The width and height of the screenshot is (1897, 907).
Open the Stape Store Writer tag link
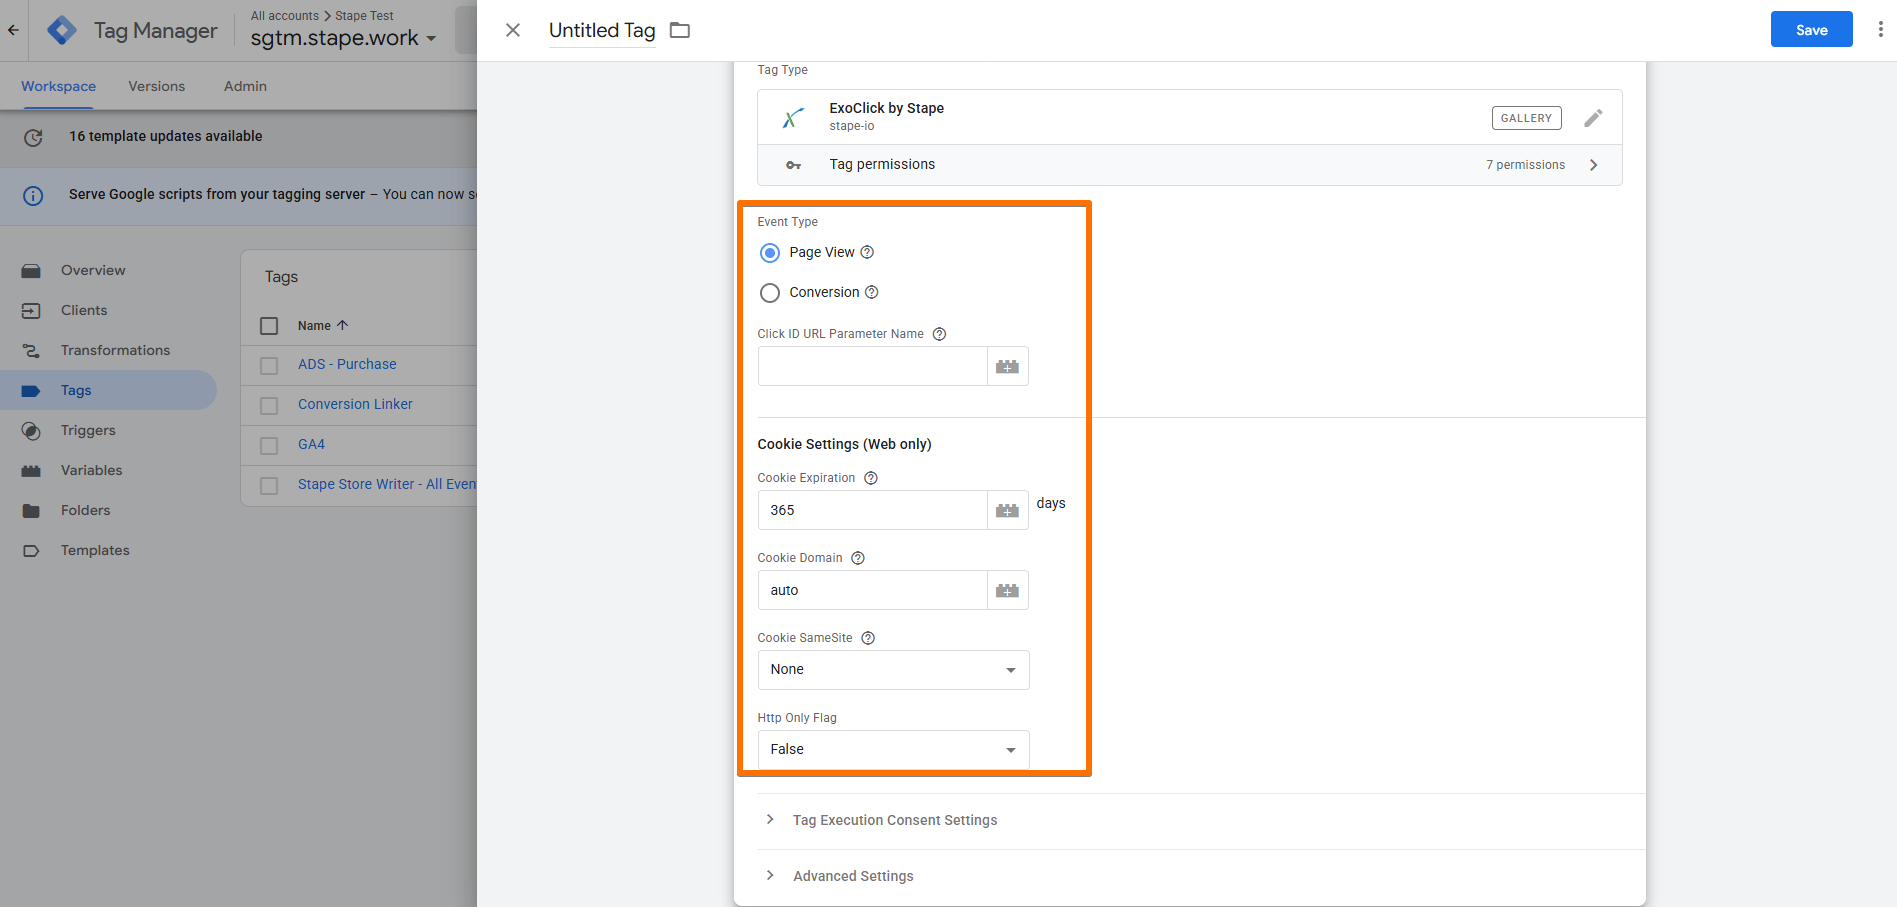(x=387, y=484)
